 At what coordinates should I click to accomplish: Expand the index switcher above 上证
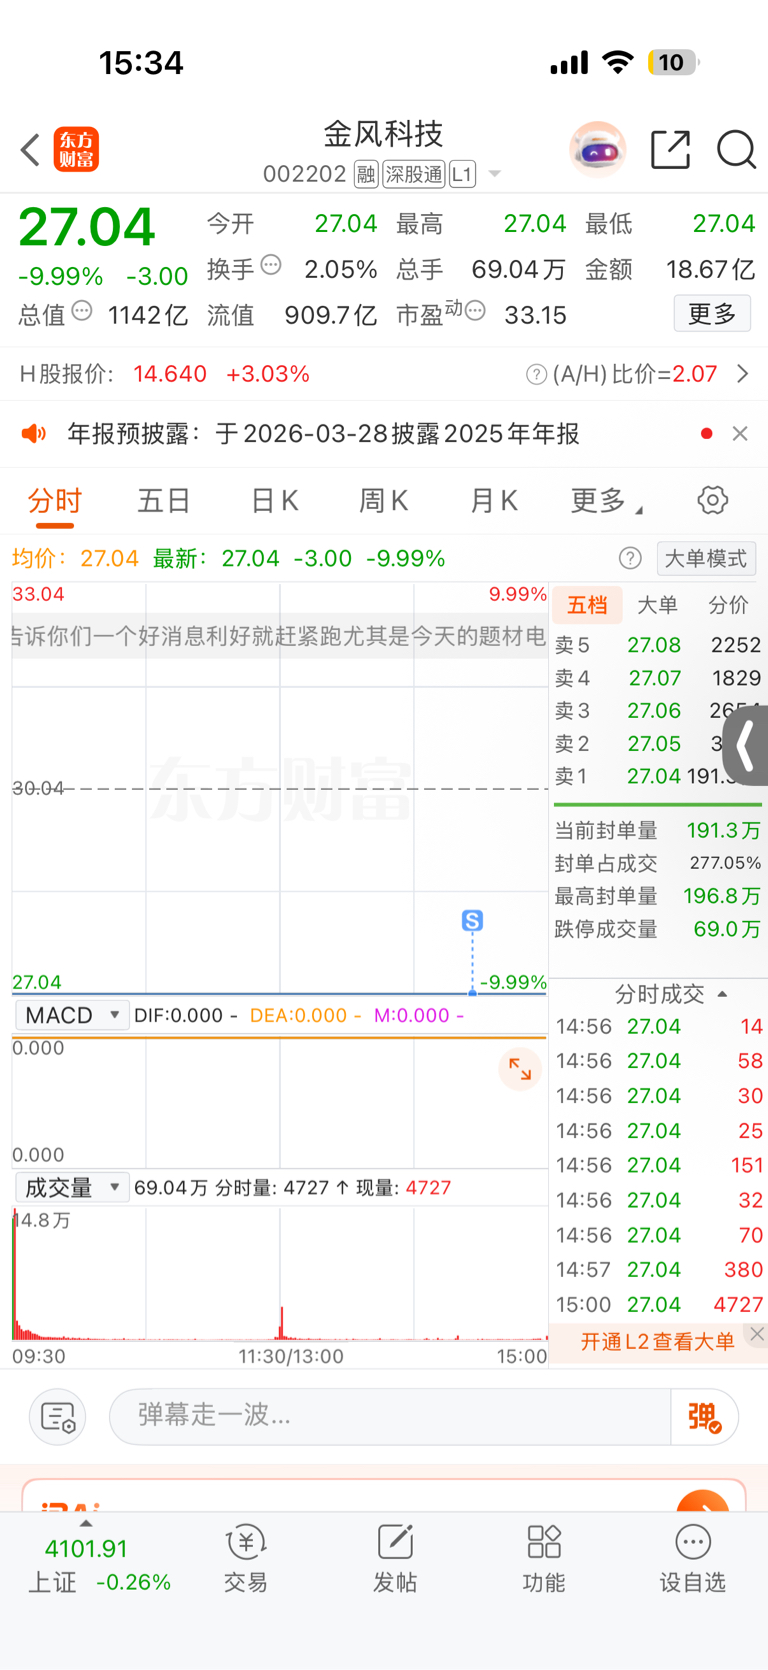tap(86, 1524)
